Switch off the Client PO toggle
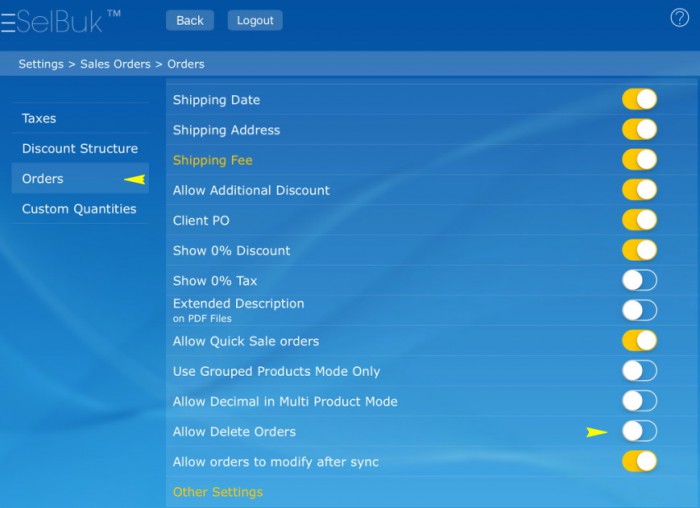700x508 pixels. (x=639, y=220)
